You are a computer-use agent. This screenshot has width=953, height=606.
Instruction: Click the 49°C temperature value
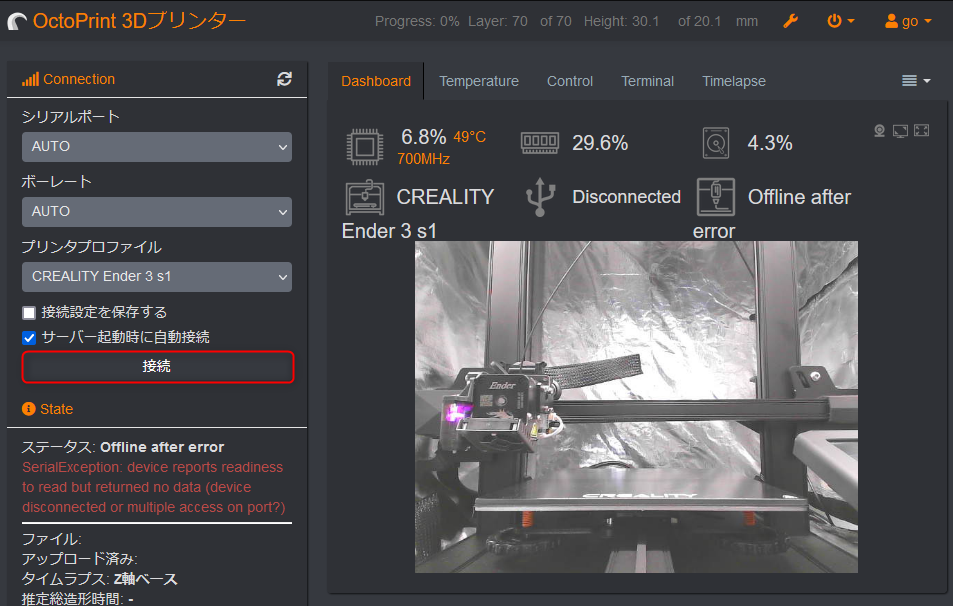point(469,137)
